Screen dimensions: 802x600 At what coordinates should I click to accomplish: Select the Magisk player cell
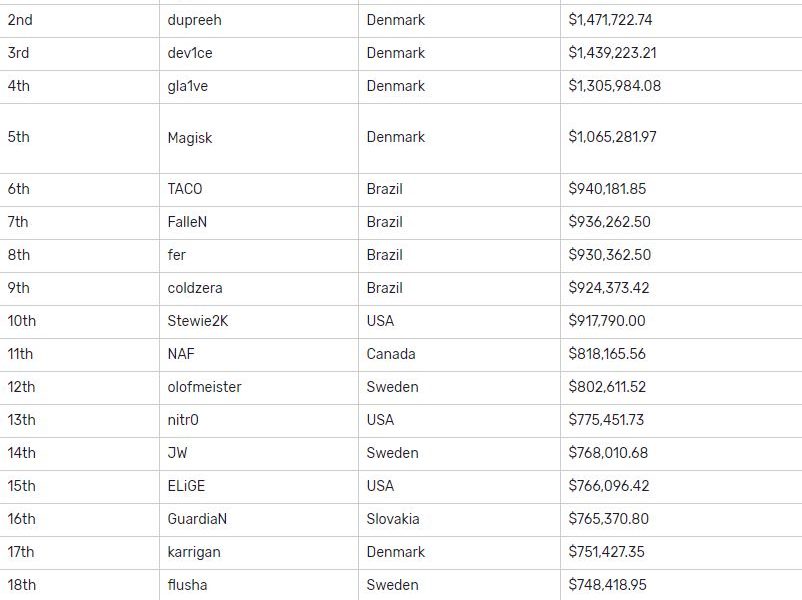coord(190,138)
